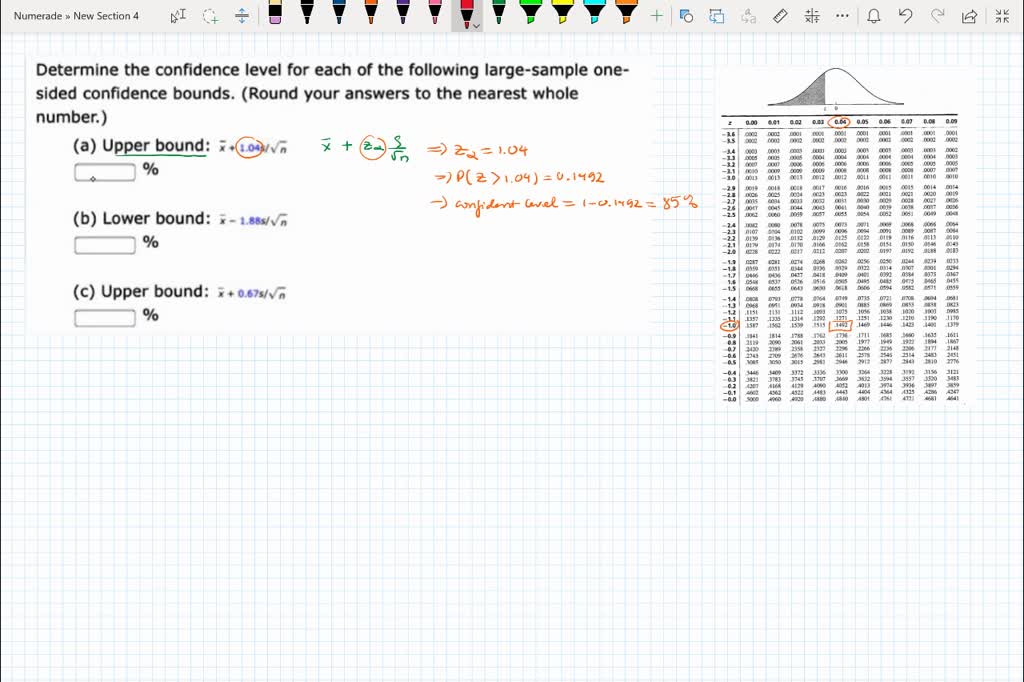Click the add new pen plus icon
The height and width of the screenshot is (682, 1024).
pyautogui.click(x=656, y=14)
